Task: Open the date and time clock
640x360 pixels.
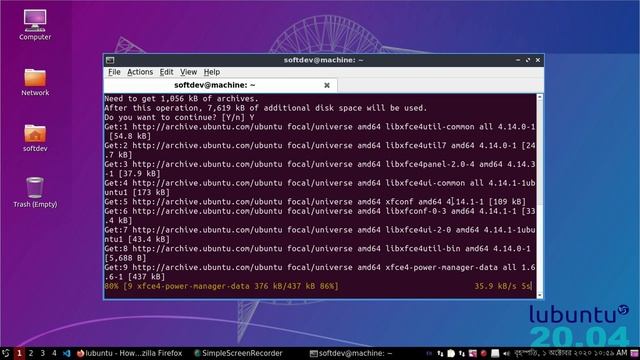Action: point(570,353)
